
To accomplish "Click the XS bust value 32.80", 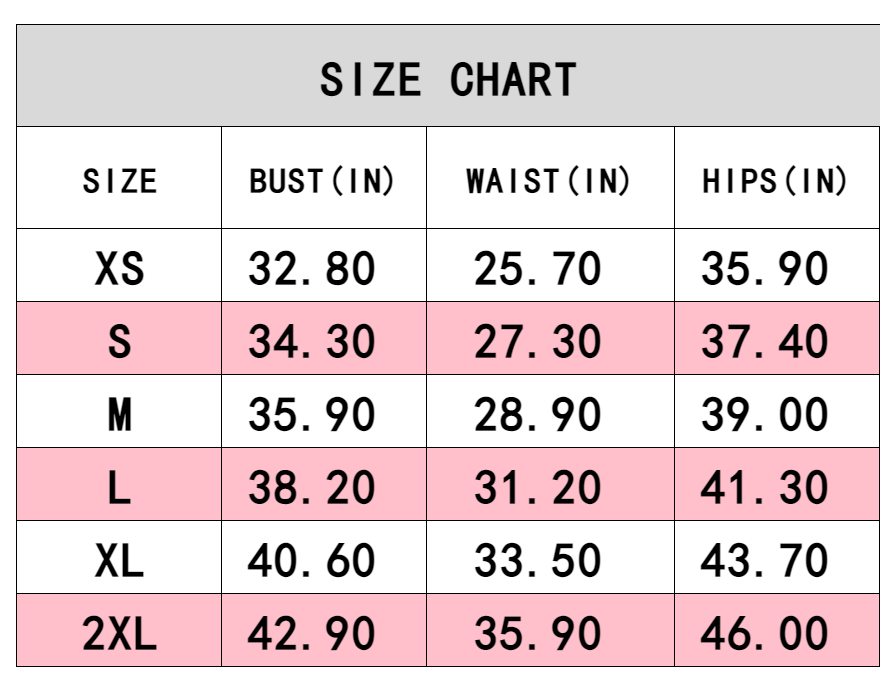I will [x=312, y=268].
